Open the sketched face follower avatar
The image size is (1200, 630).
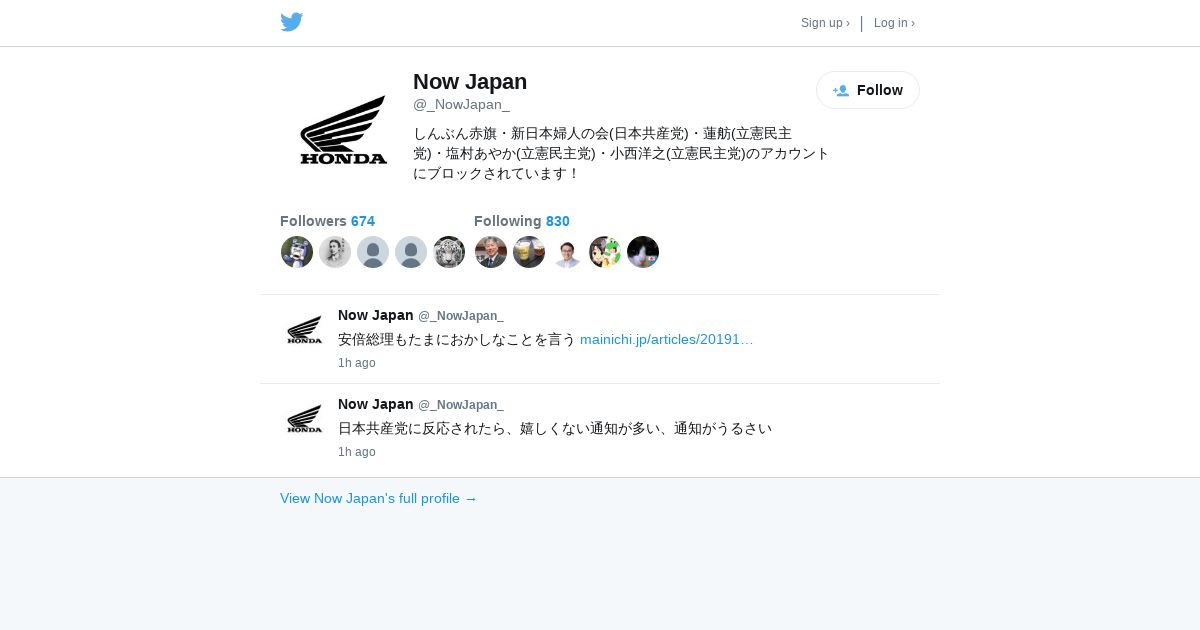(x=335, y=252)
